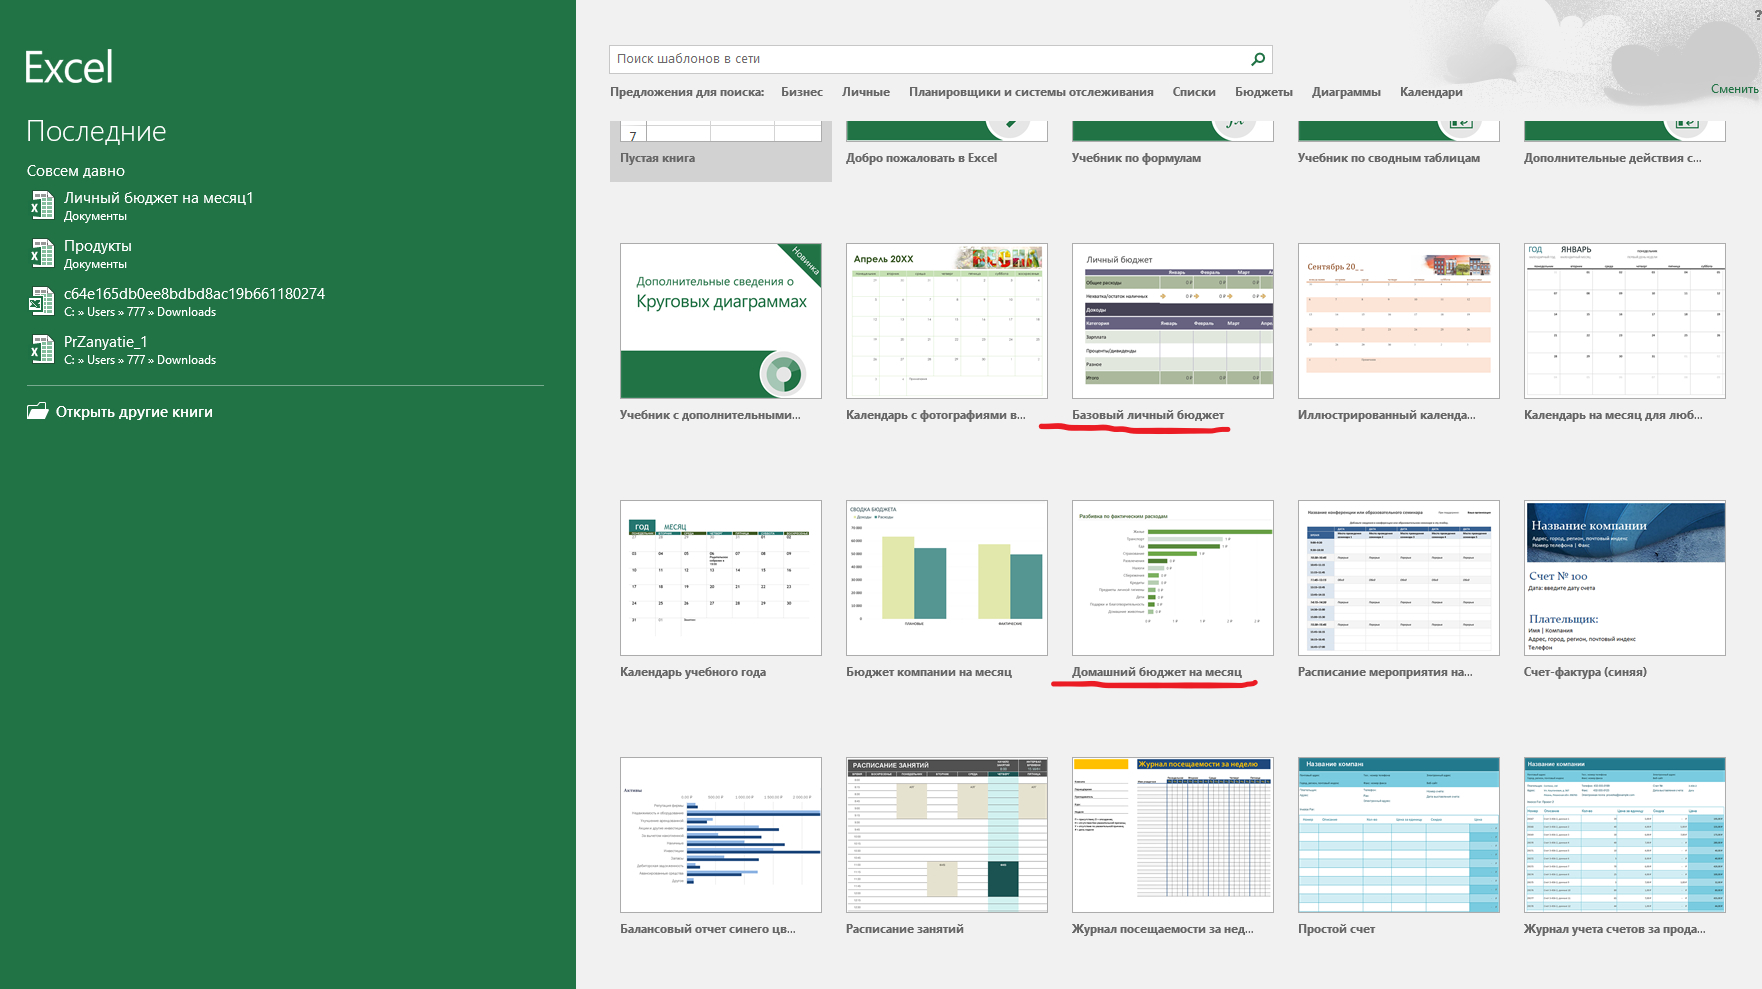This screenshot has width=1762, height=989.
Task: Select the Бюджеты search suggestion
Action: (1264, 92)
